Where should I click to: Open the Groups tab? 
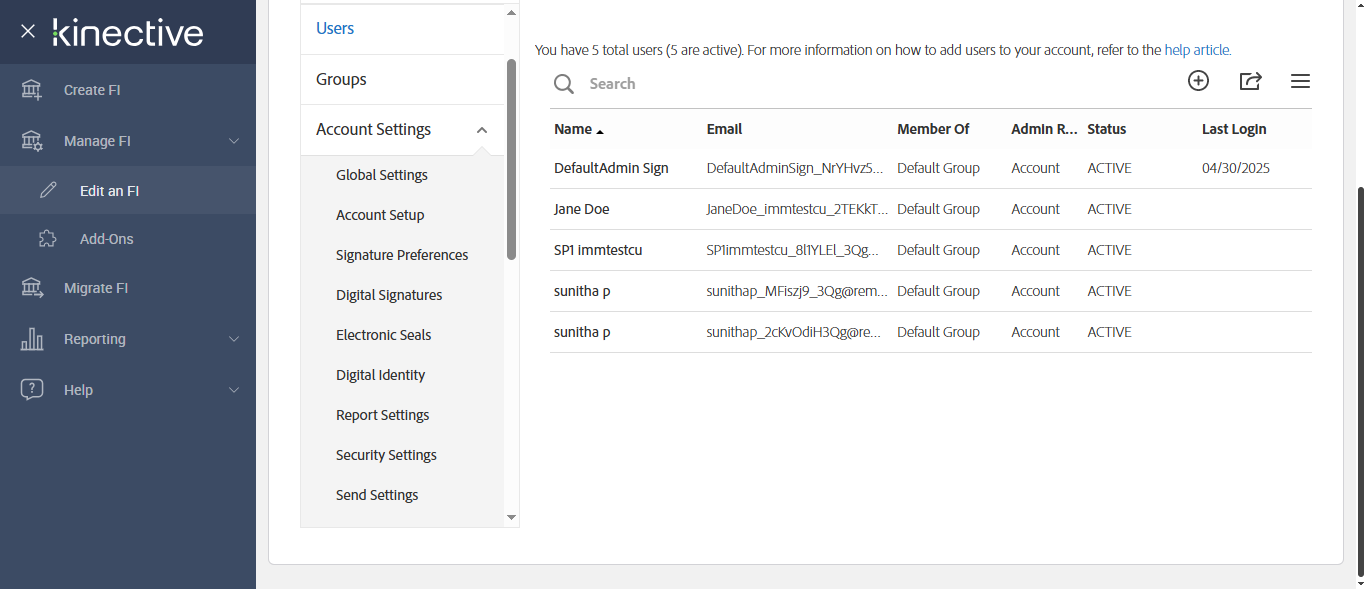[x=341, y=79]
